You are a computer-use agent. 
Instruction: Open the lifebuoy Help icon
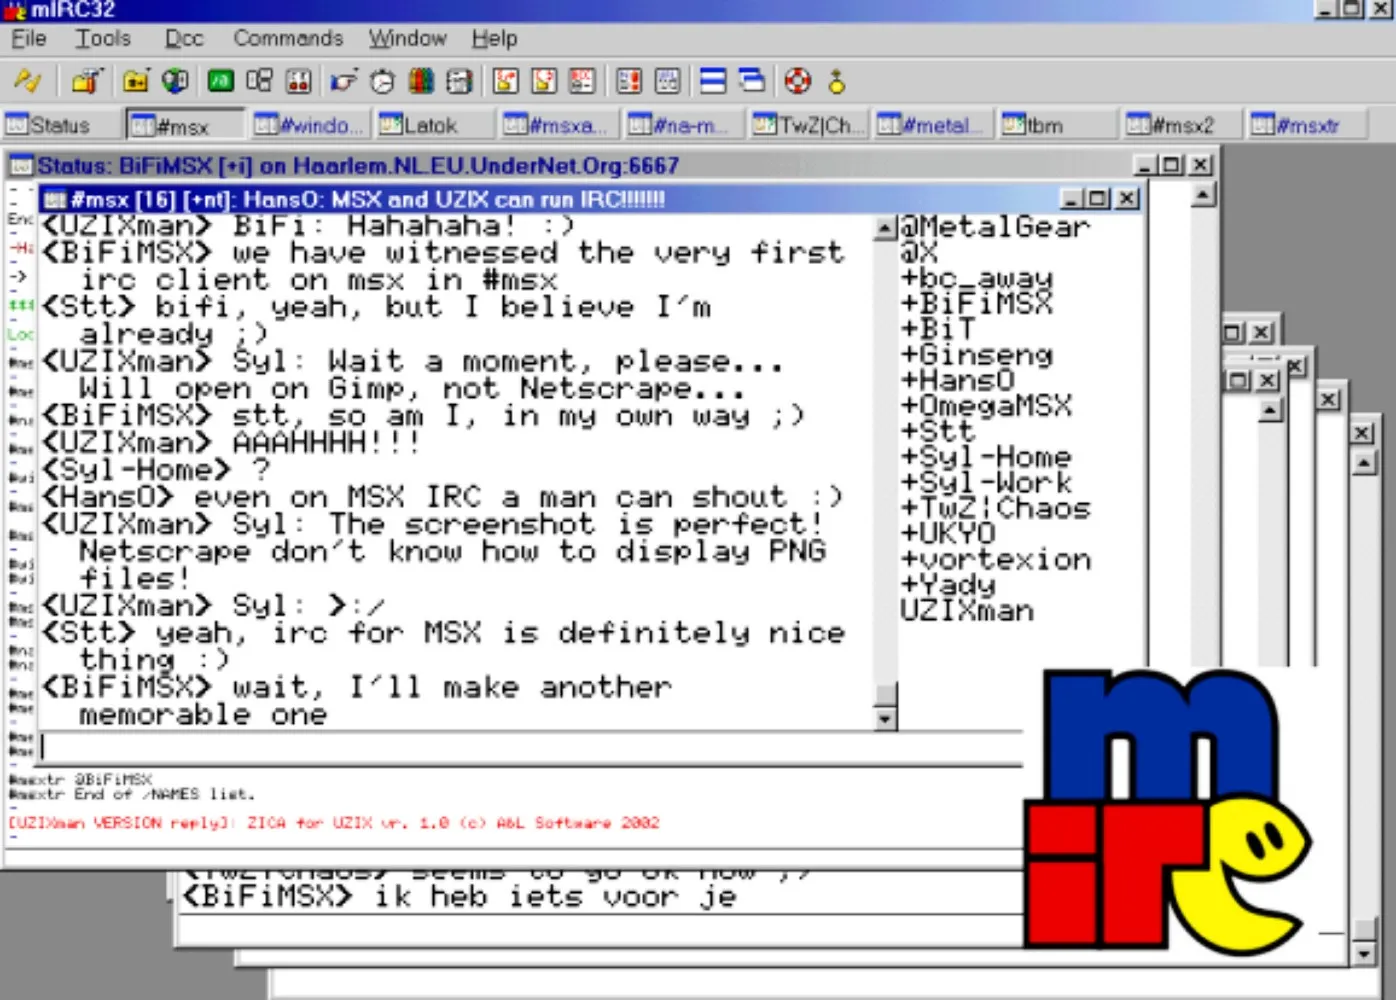coord(797,81)
